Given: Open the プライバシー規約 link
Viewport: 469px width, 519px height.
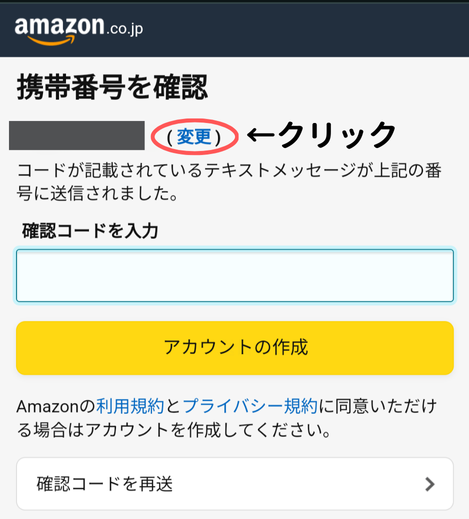Looking at the screenshot, I should click(x=250, y=406).
